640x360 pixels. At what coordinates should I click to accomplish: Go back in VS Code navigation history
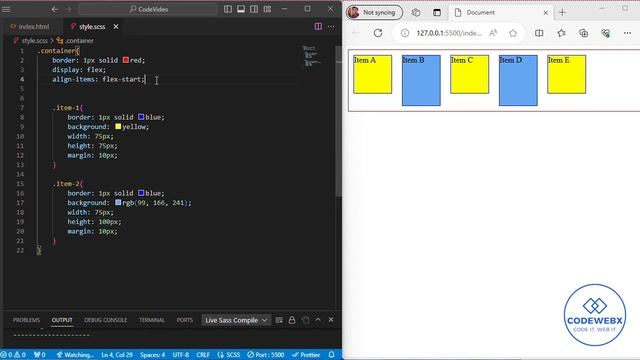(55, 9)
